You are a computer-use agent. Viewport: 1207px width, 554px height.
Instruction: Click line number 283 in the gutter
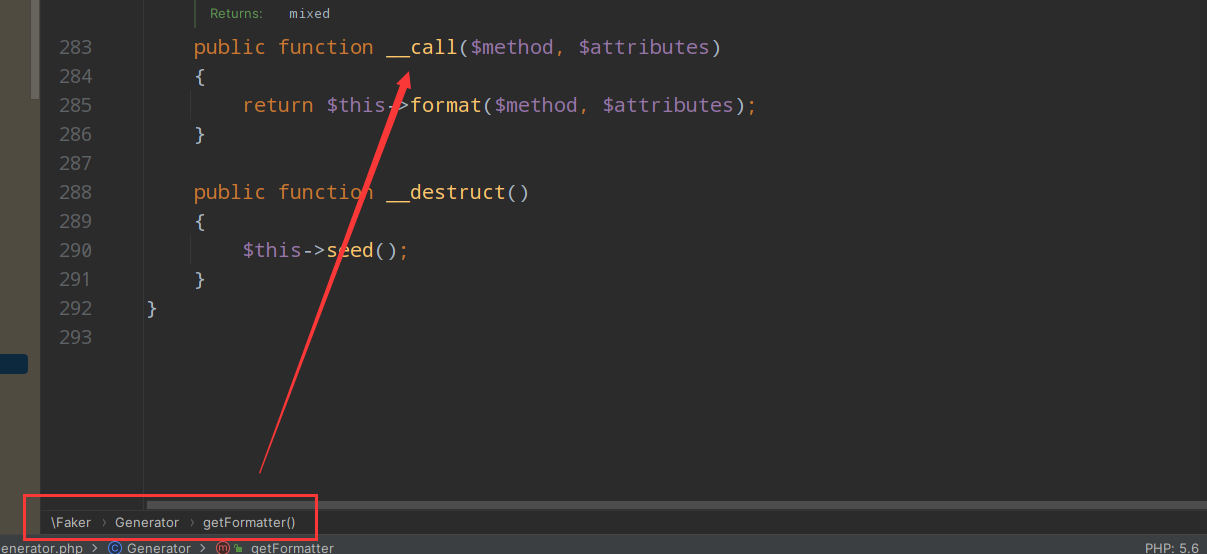pos(76,47)
